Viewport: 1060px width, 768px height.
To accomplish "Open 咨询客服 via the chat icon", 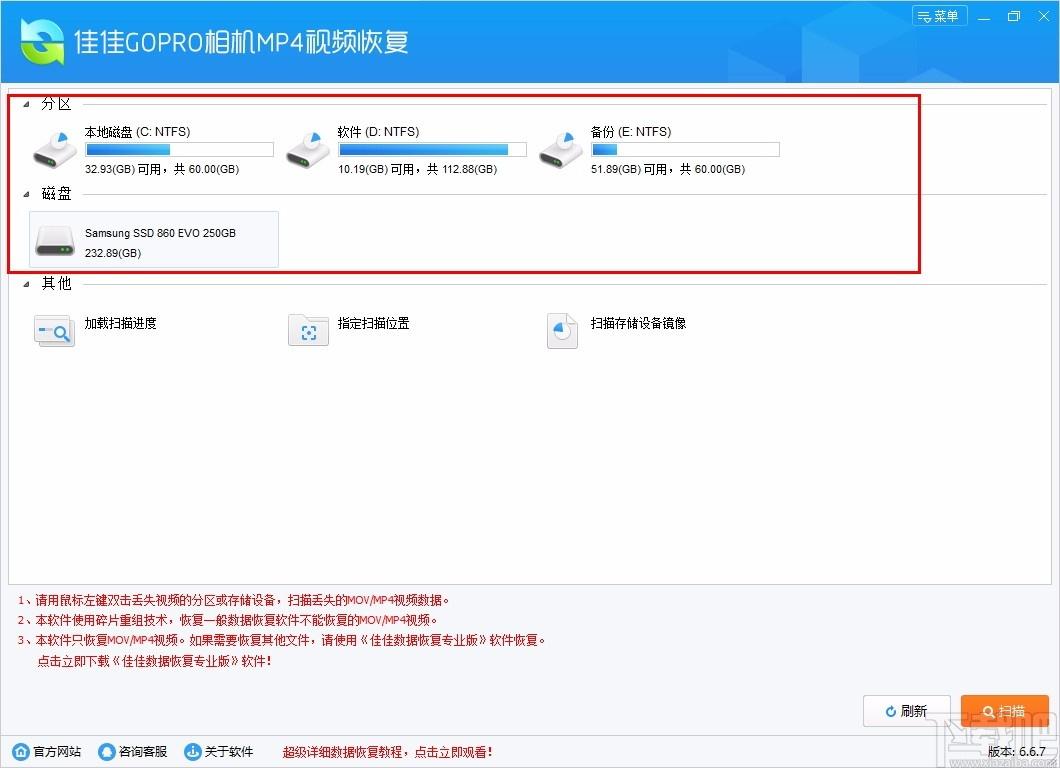I will pyautogui.click(x=106, y=751).
